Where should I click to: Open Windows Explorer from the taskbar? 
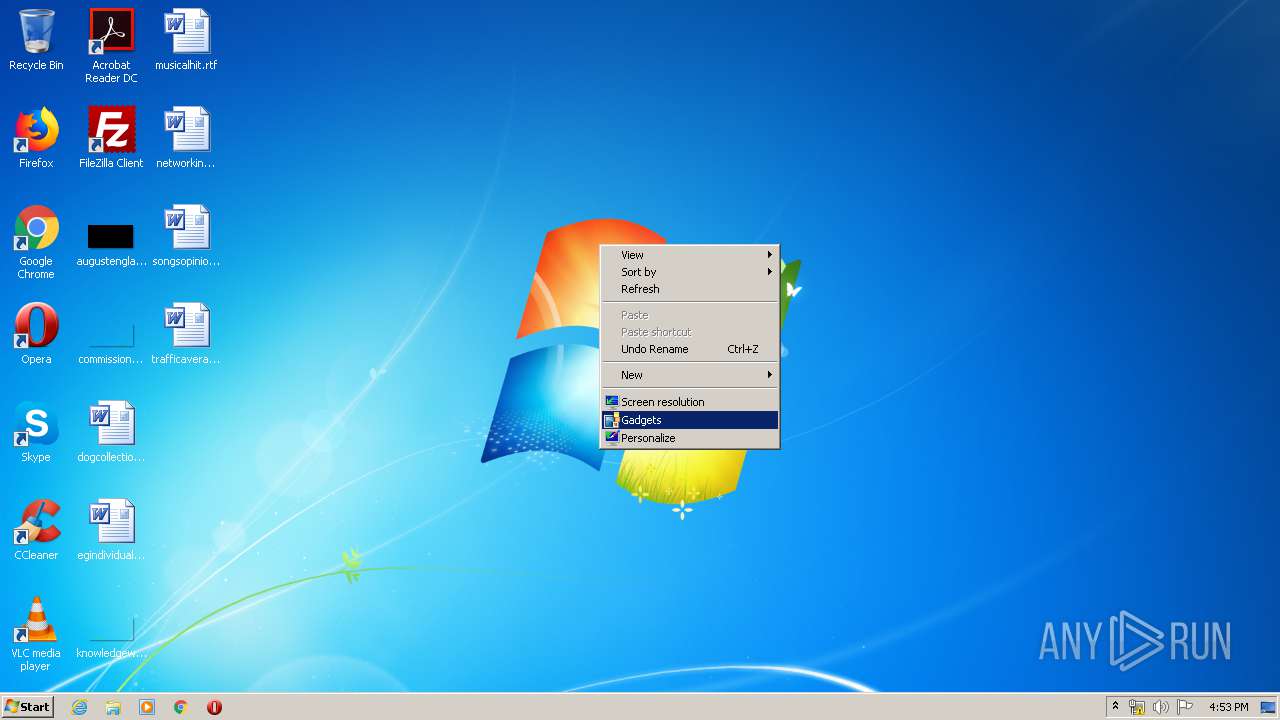pos(113,707)
